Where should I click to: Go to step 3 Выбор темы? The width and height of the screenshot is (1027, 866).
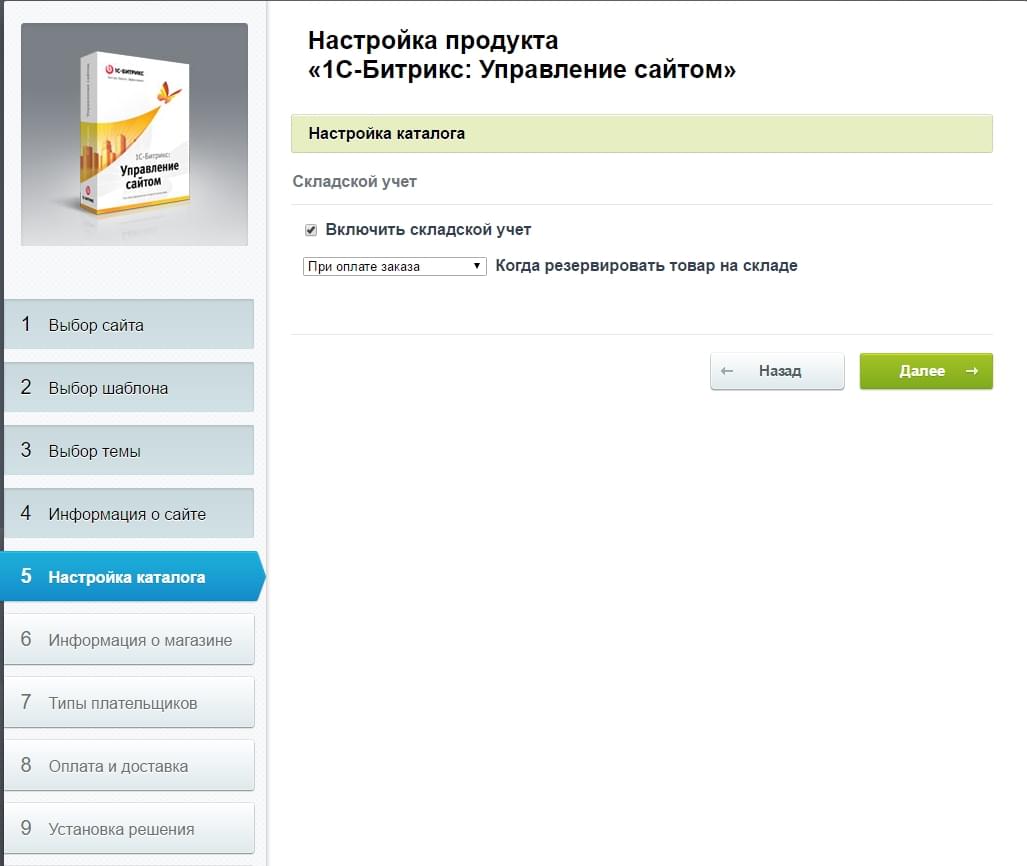(x=129, y=450)
